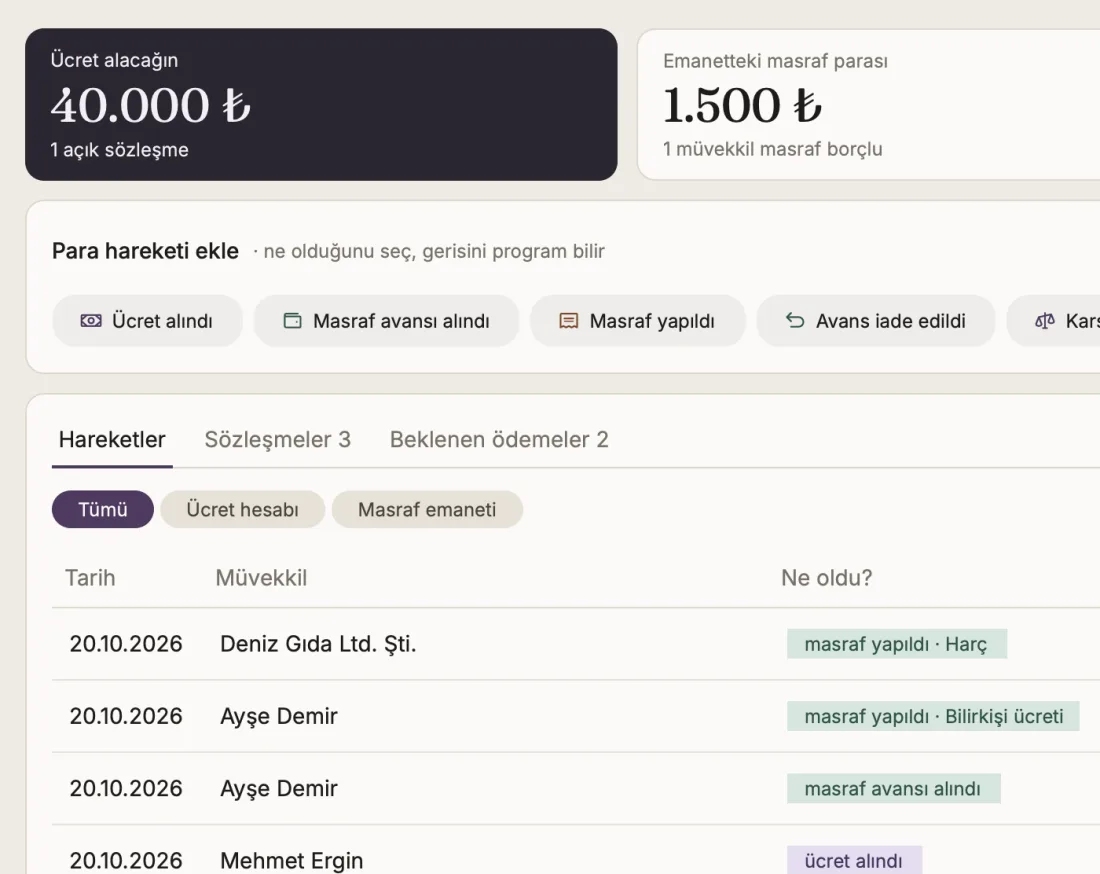
Task: Click the wallet icon on Masraf avansı alındı
Action: click(x=293, y=321)
